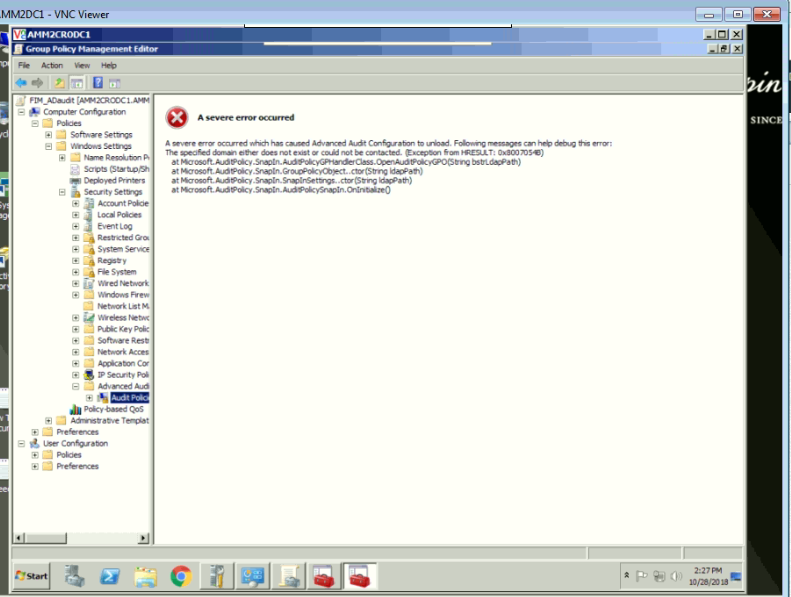Click the Up one level toolbar icon
Image resolution: width=791 pixels, height=597 pixels.
(60, 83)
